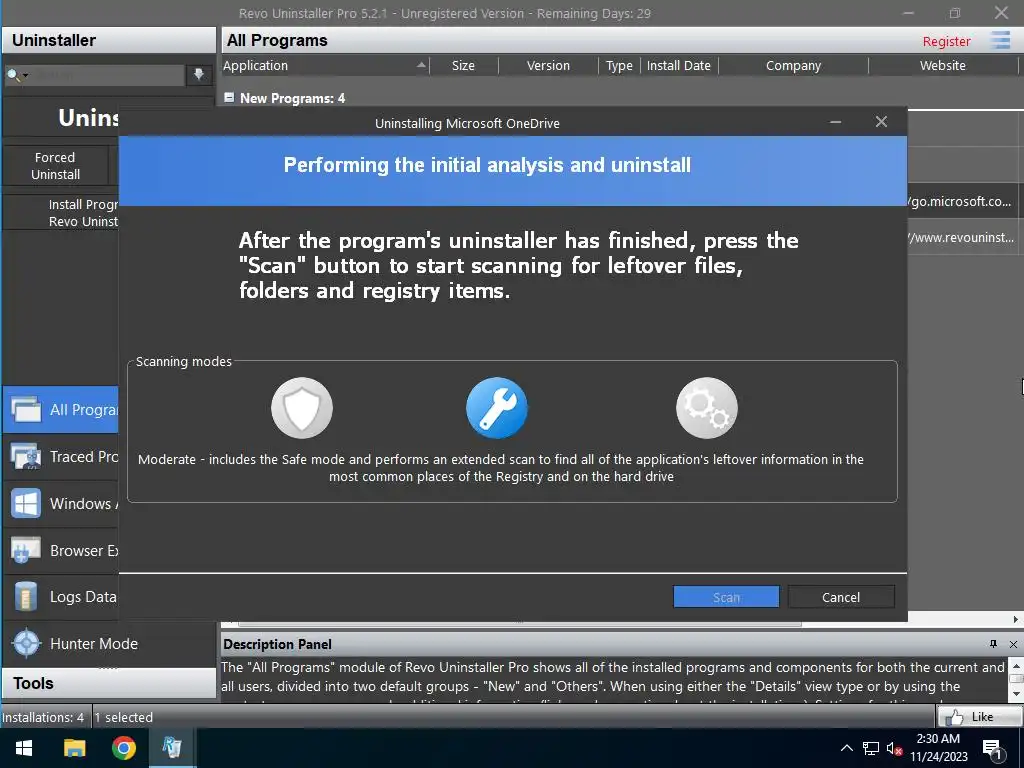This screenshot has height=768, width=1024.
Task: Close the Uninstalling Microsoft OneDrive dialog
Action: point(881,122)
